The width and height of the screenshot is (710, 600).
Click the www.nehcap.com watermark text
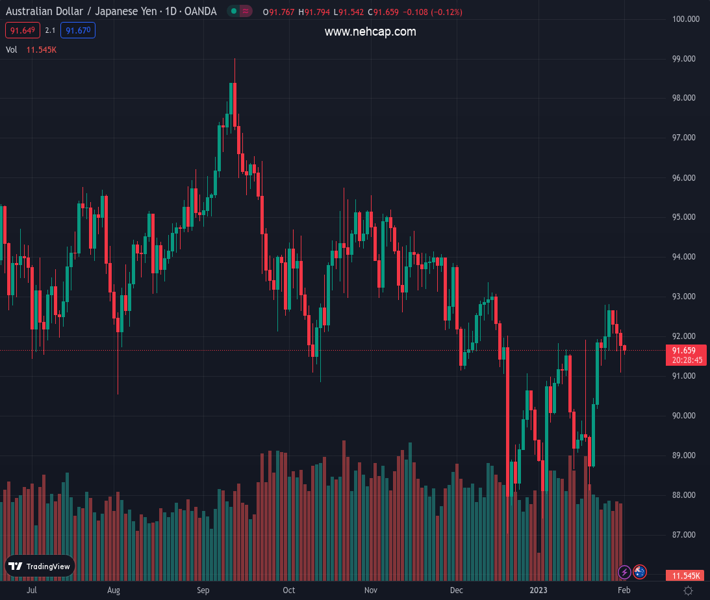[370, 32]
